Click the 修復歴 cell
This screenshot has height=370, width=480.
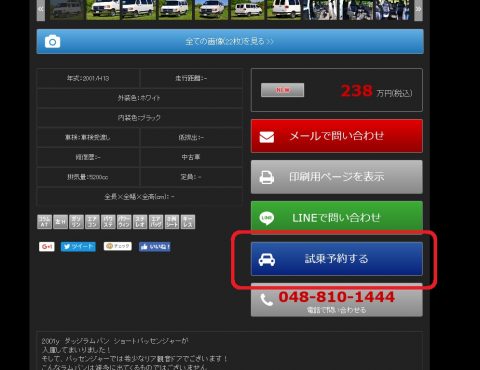(x=88, y=157)
